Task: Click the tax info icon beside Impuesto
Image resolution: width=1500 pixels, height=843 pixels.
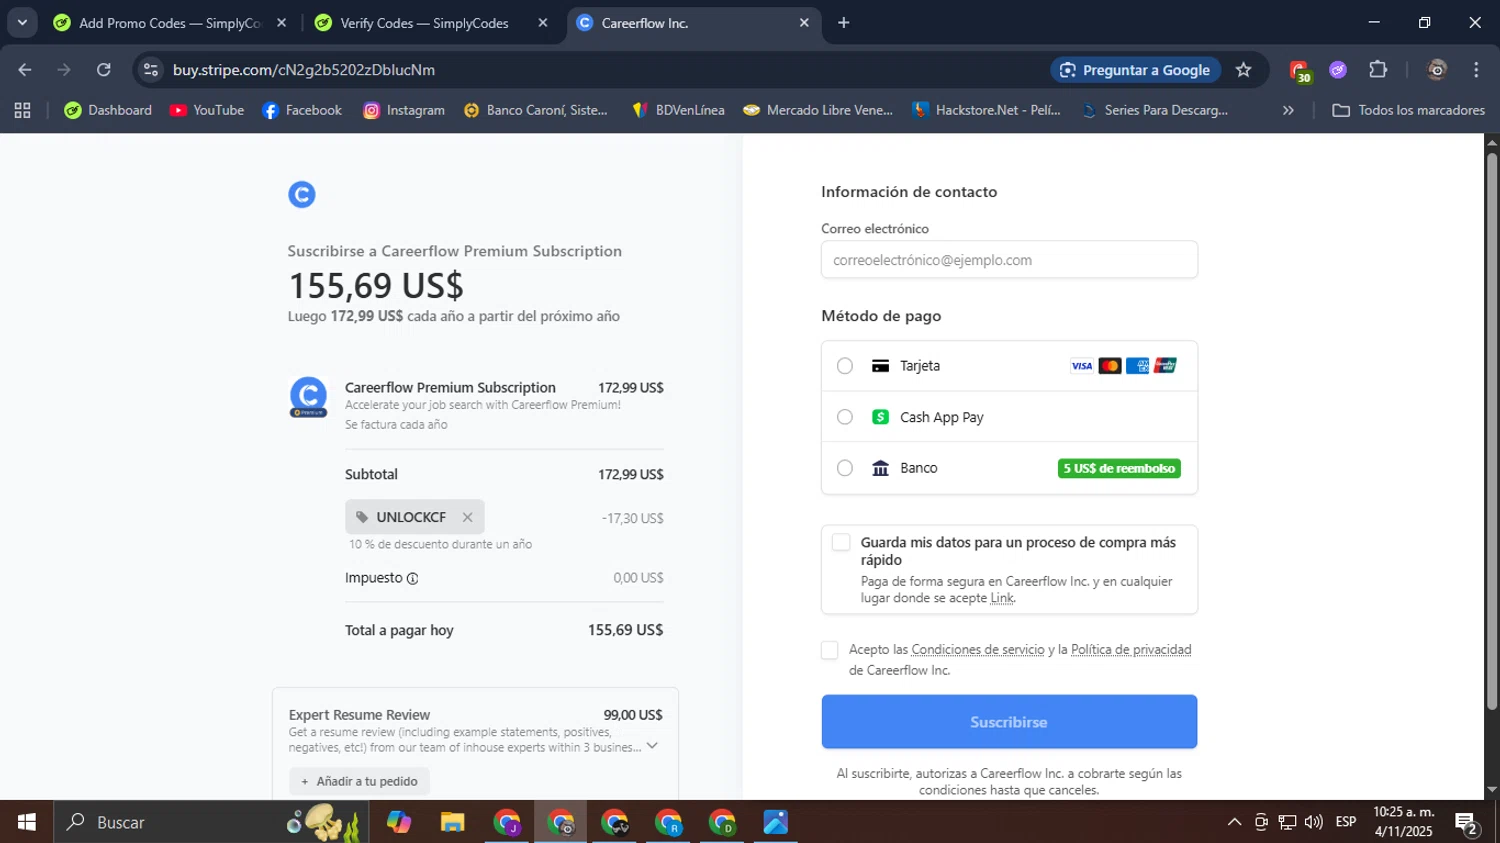Action: (x=413, y=578)
